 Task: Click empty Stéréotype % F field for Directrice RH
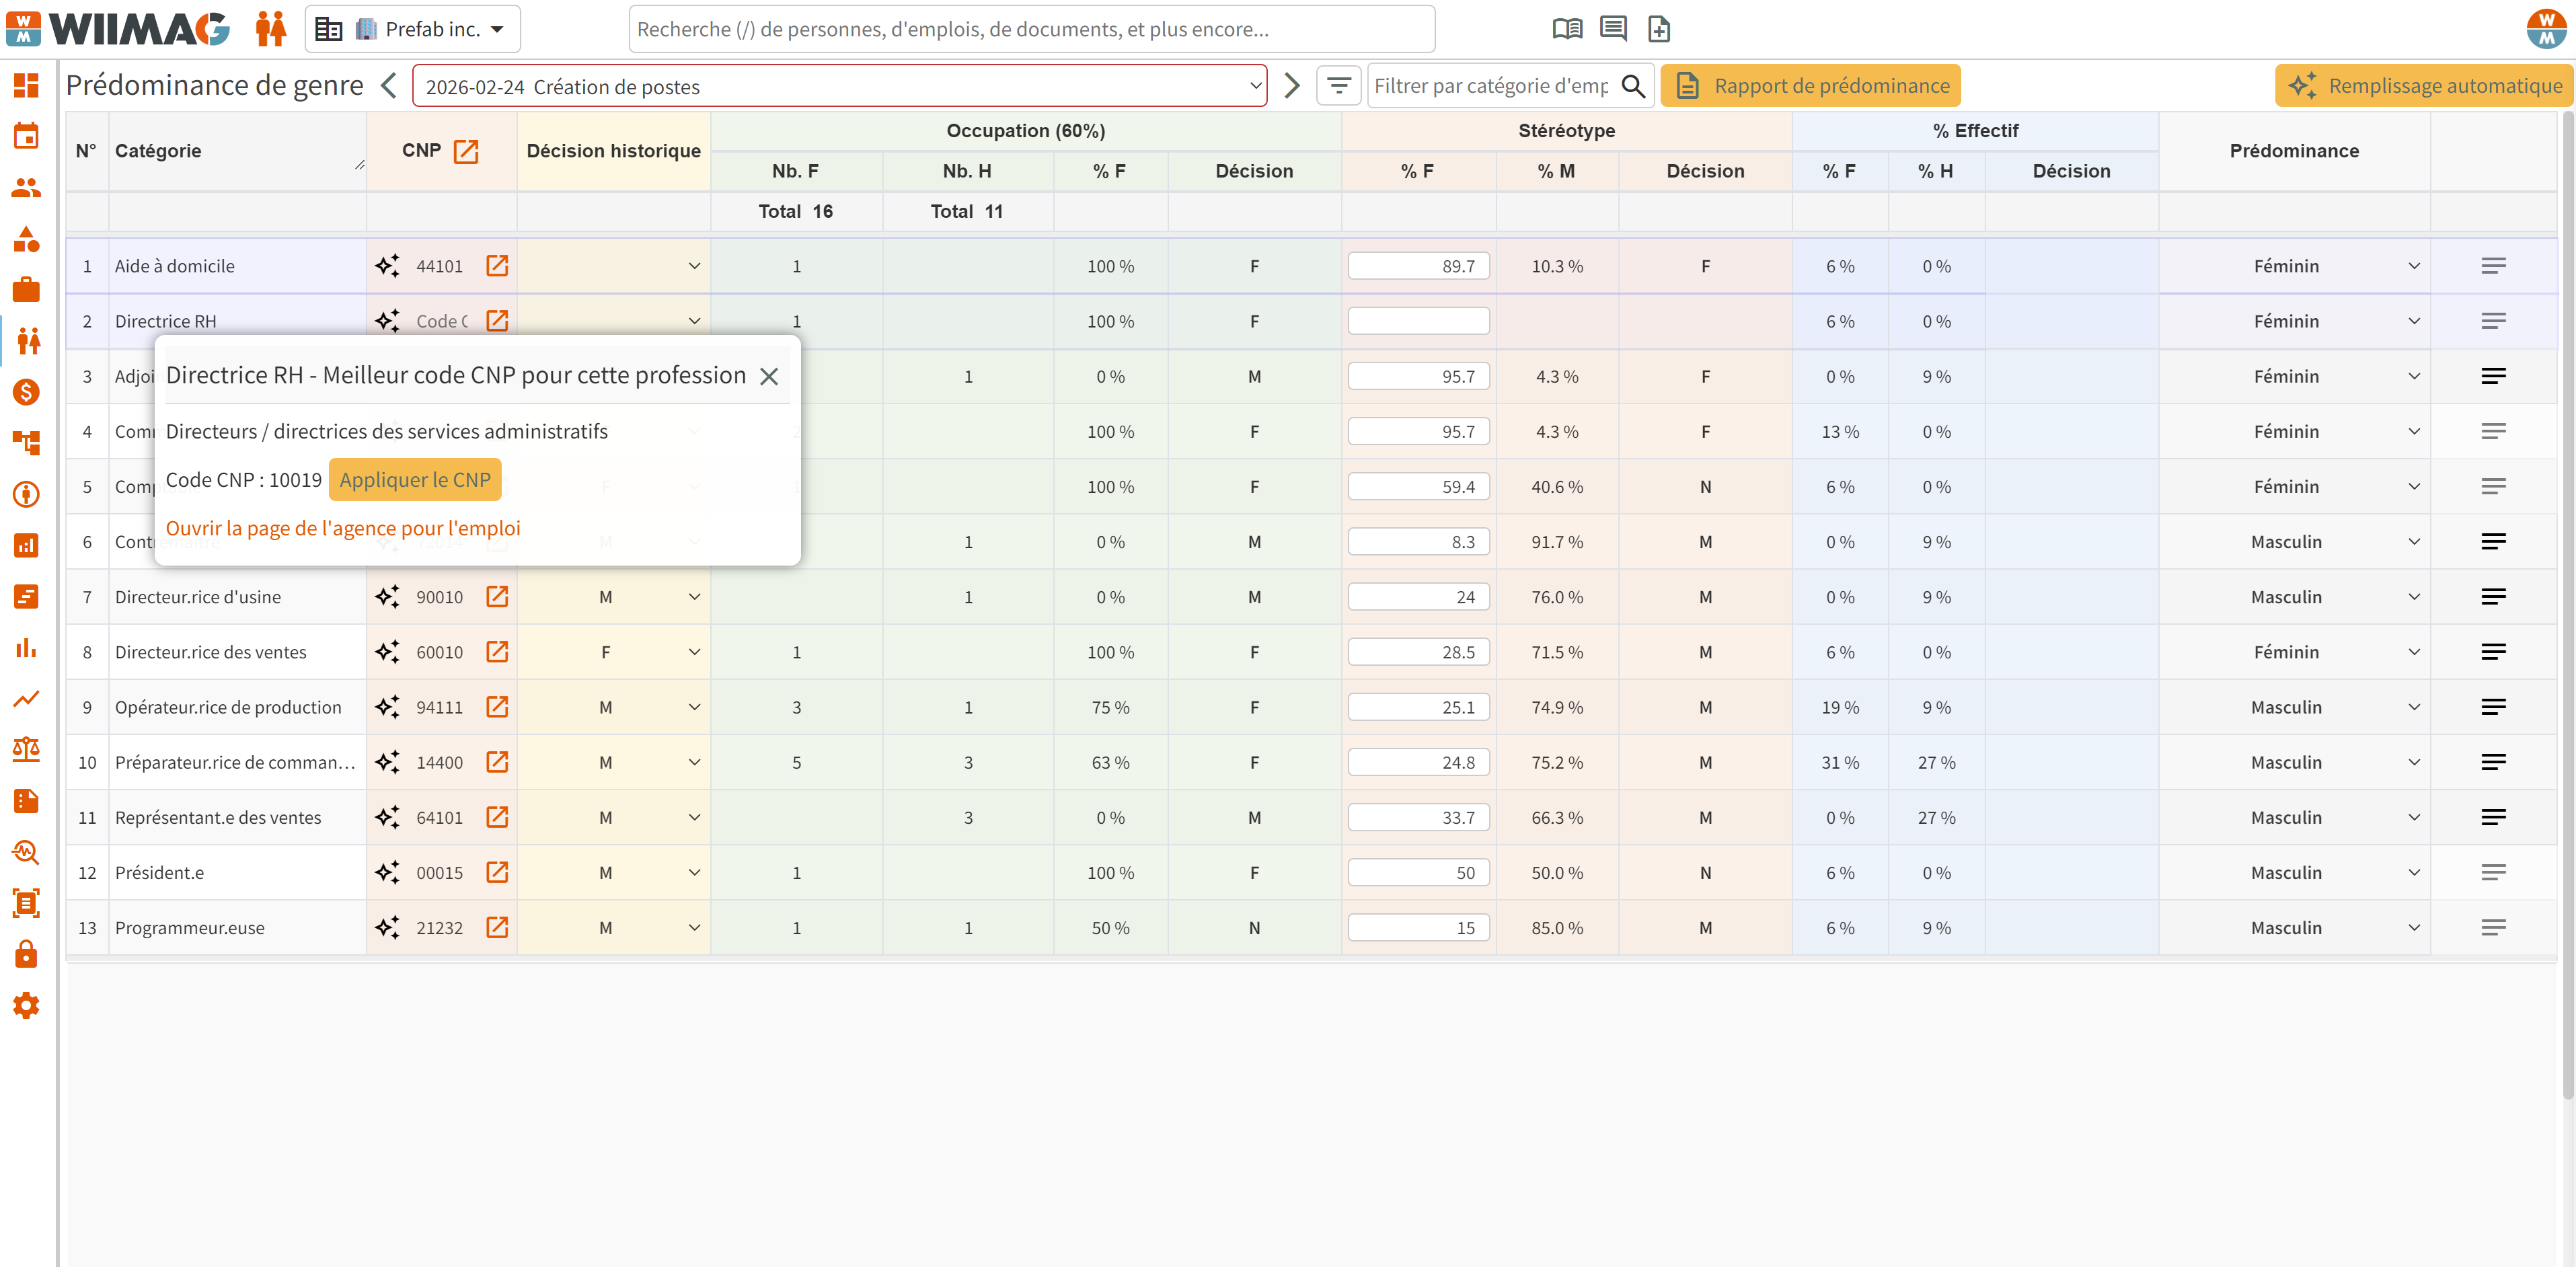[1418, 321]
